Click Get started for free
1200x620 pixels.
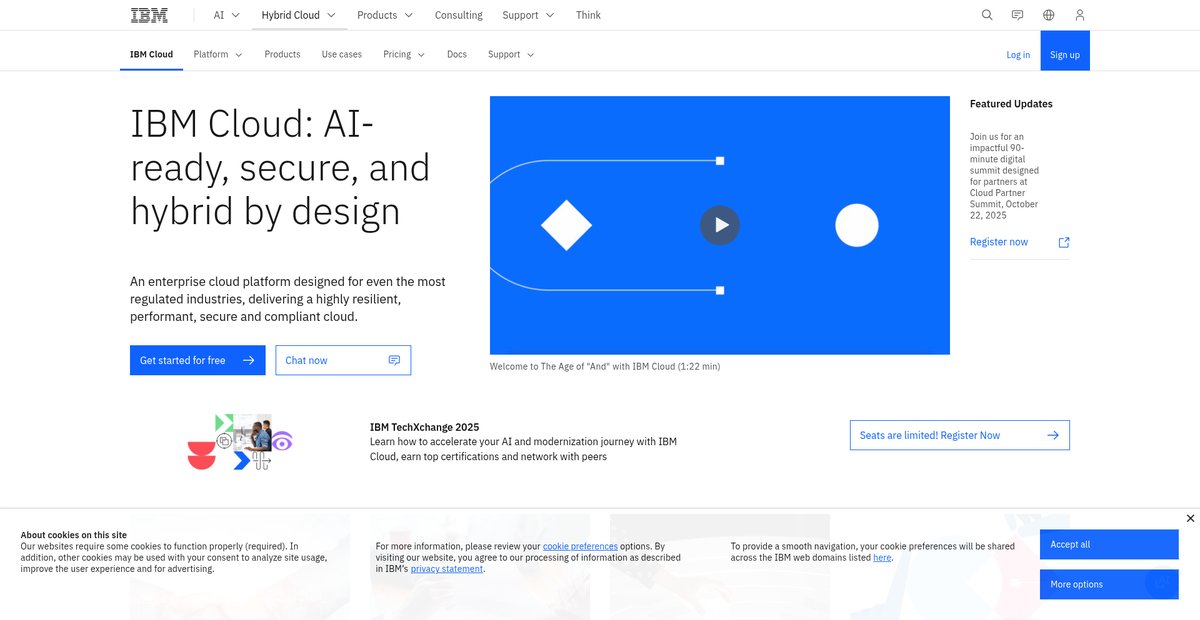pos(198,360)
